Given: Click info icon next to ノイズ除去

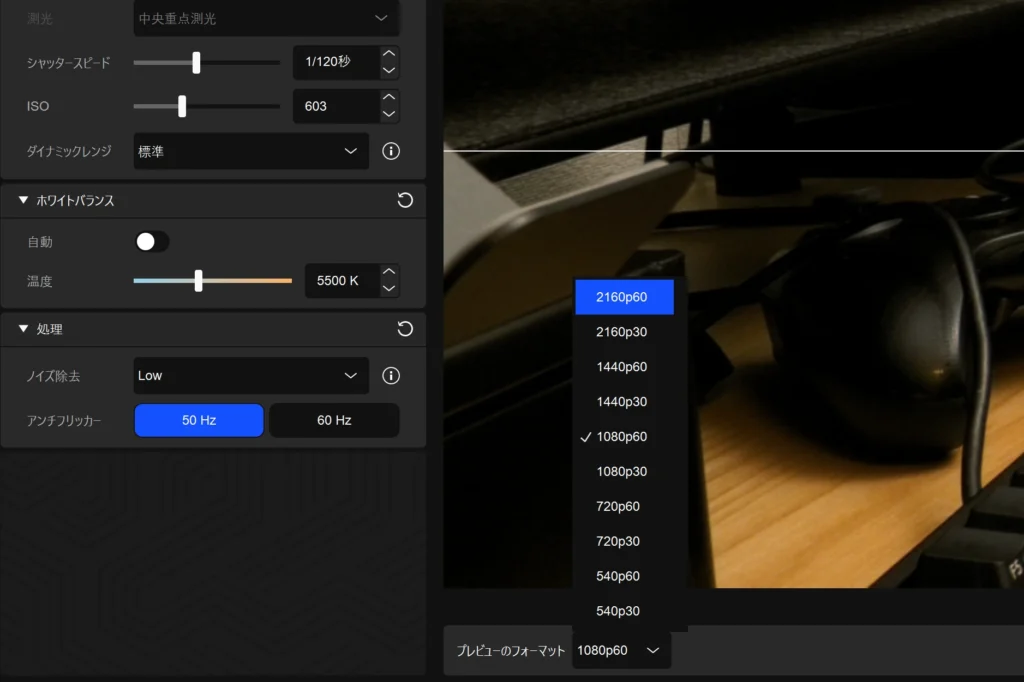Looking at the screenshot, I should pos(391,376).
